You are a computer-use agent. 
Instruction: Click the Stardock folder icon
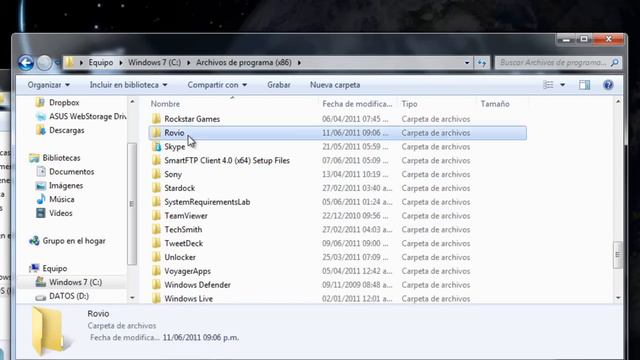(156, 188)
